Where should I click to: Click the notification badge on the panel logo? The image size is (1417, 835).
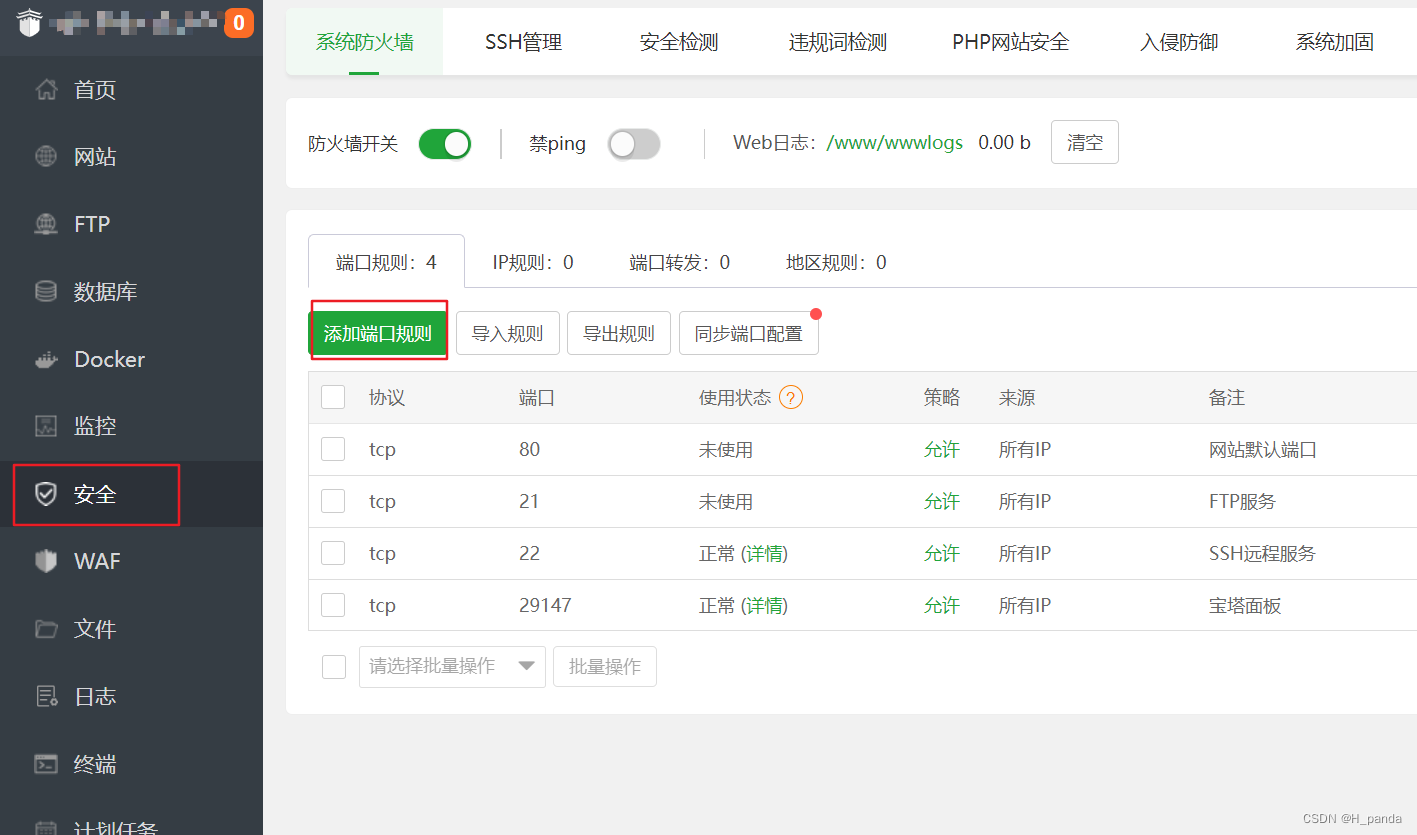(x=240, y=20)
